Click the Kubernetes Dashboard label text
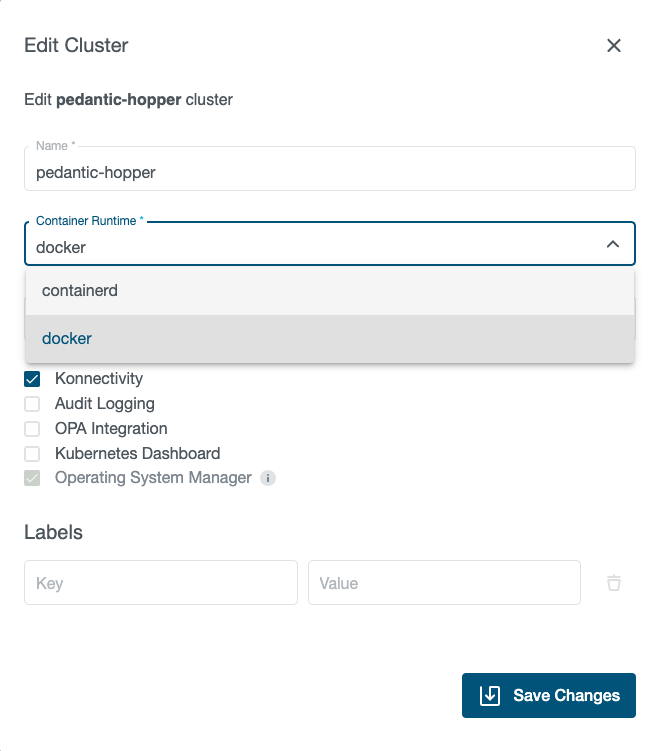Image resolution: width=658 pixels, height=751 pixels. (137, 454)
